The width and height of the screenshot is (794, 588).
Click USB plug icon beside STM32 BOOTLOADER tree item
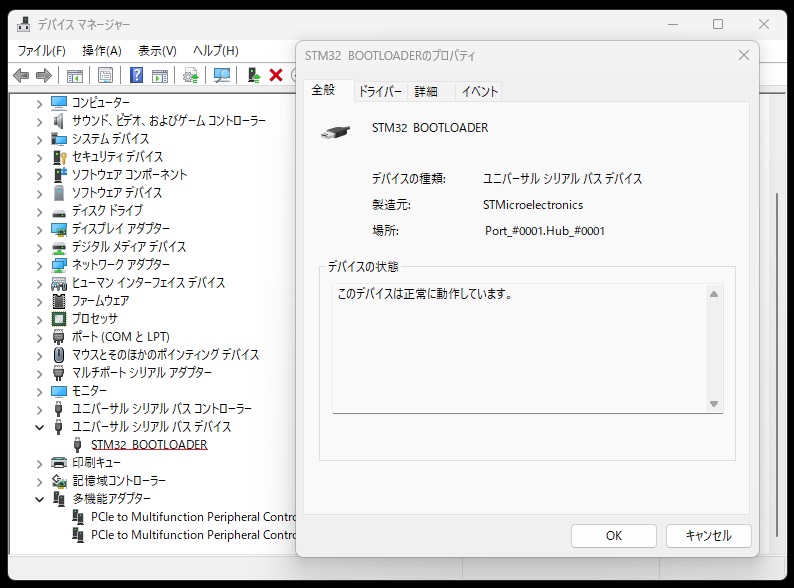[77, 445]
